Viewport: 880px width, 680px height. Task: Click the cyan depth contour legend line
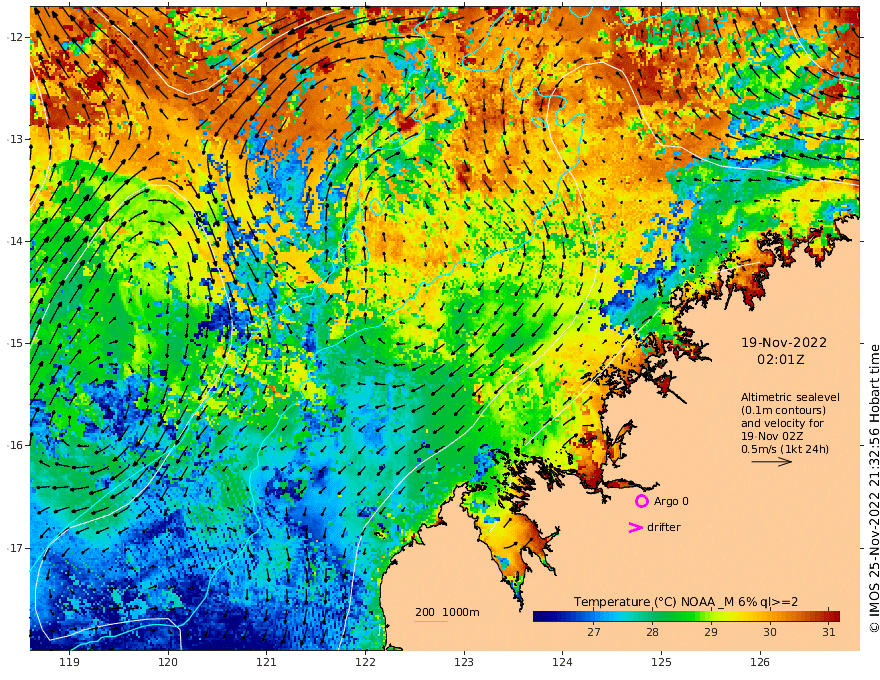point(430,621)
